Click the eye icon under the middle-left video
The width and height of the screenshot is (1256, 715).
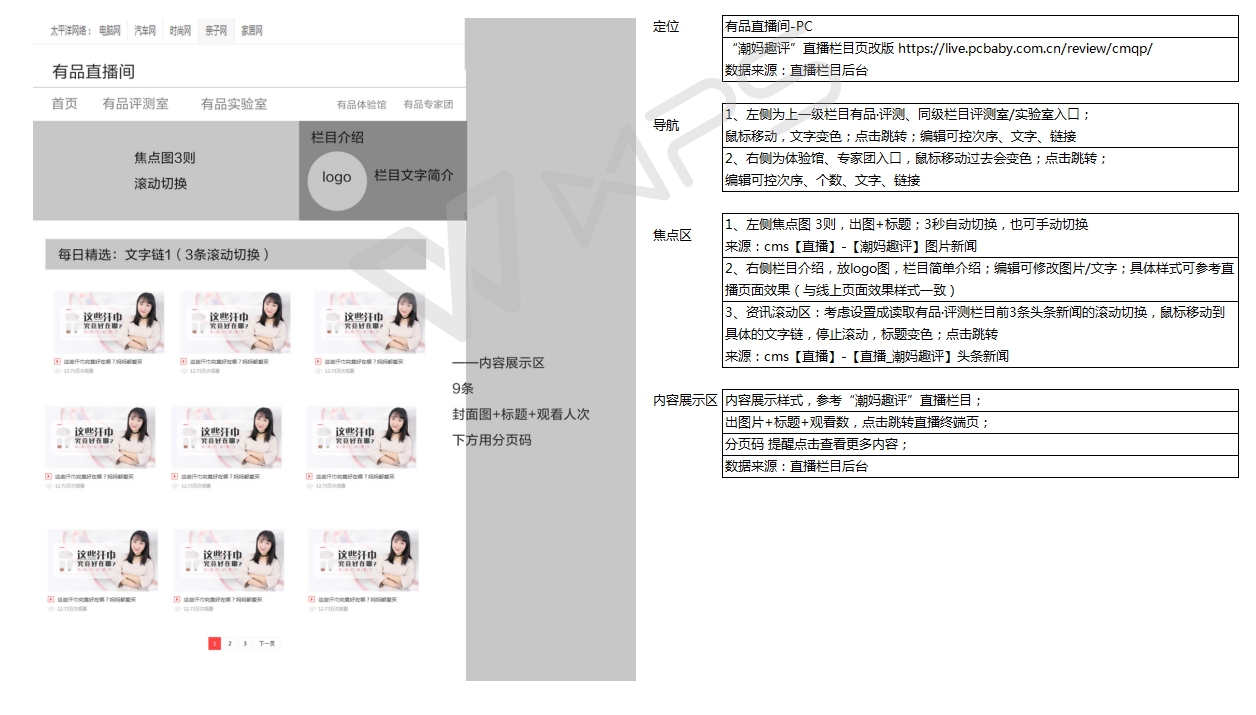(x=48, y=486)
